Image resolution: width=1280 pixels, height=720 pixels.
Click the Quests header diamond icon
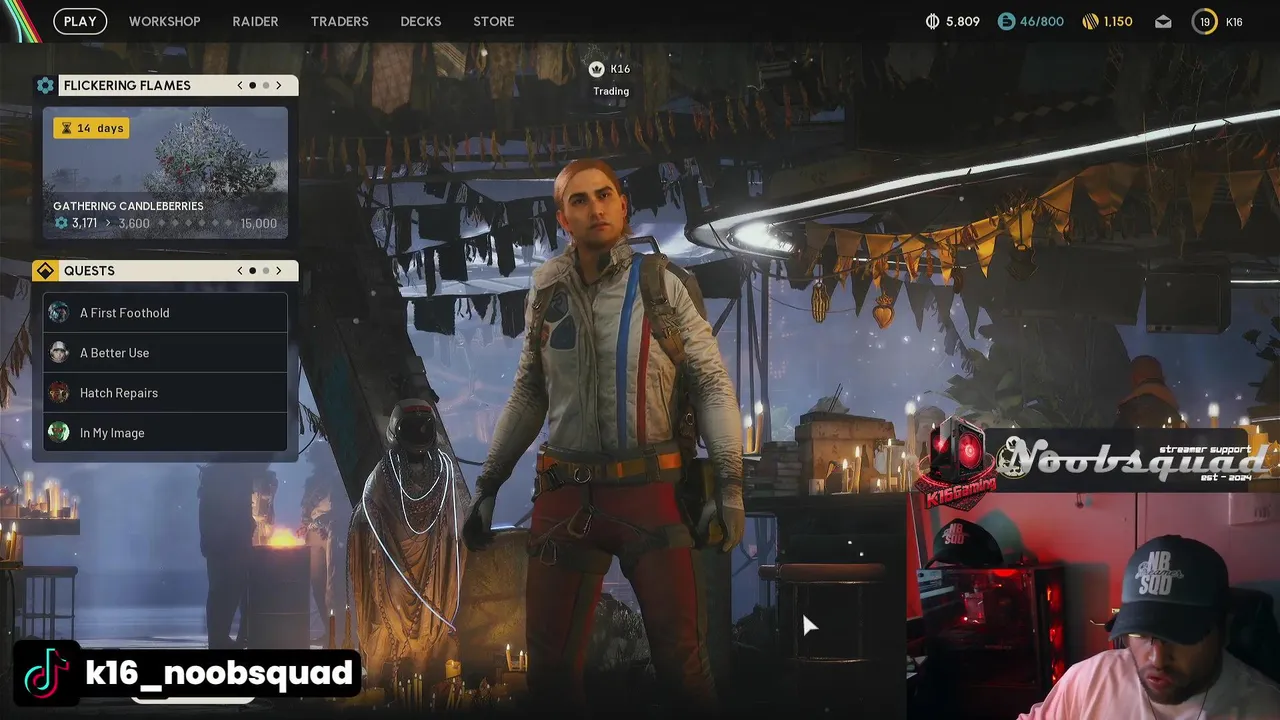click(x=45, y=270)
